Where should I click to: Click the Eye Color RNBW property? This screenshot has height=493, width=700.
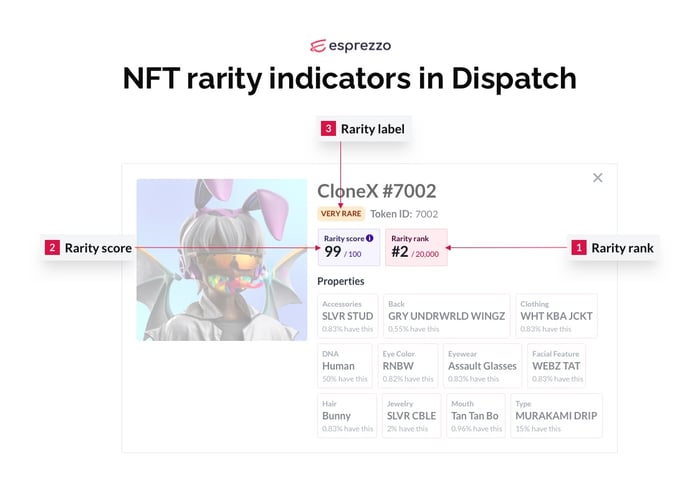pyautogui.click(x=408, y=366)
